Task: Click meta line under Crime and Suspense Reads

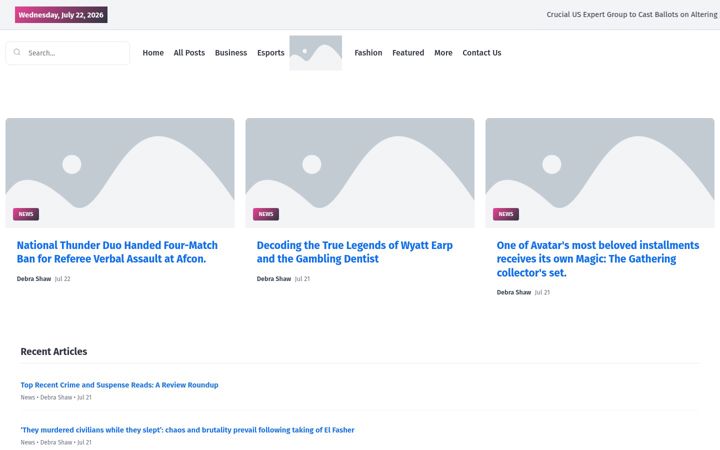Action: 56,397
